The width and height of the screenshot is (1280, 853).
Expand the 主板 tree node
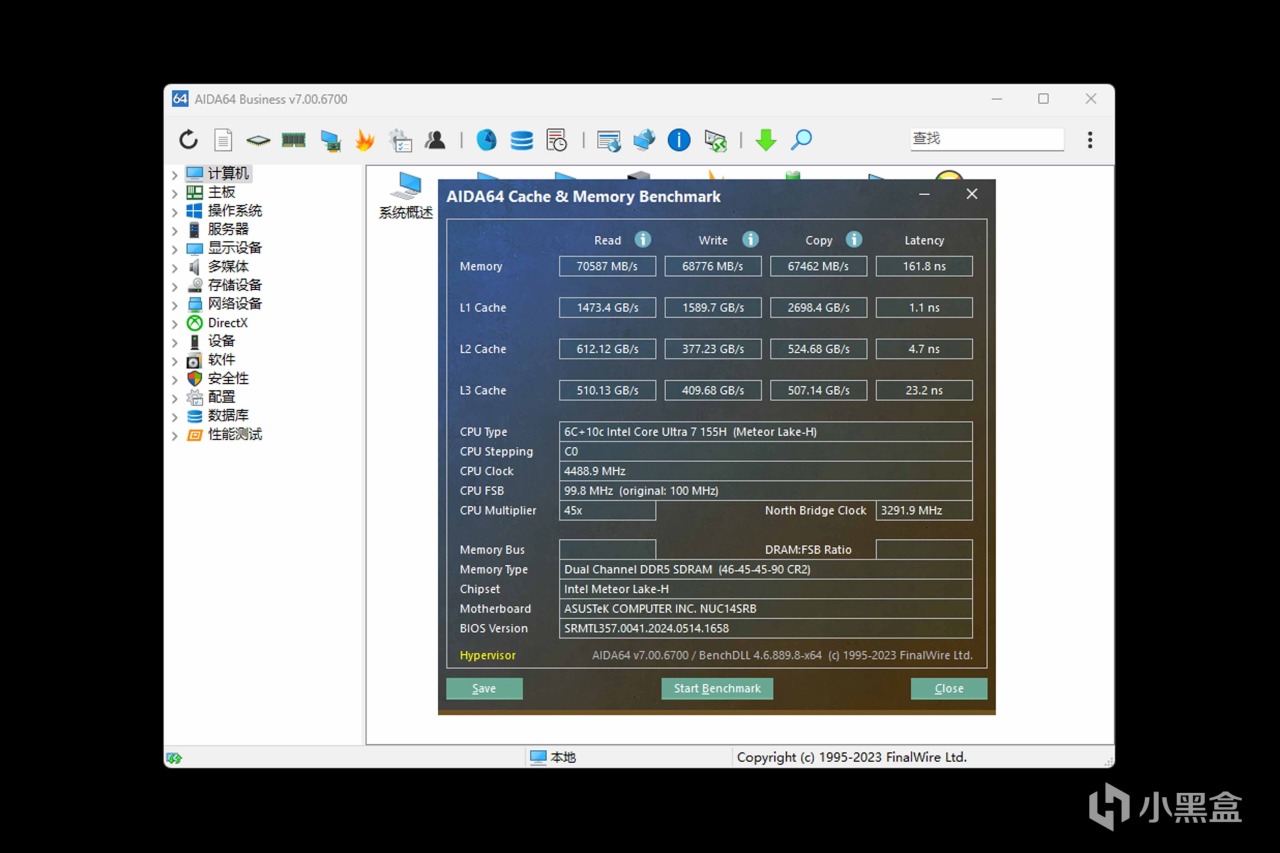click(x=175, y=193)
